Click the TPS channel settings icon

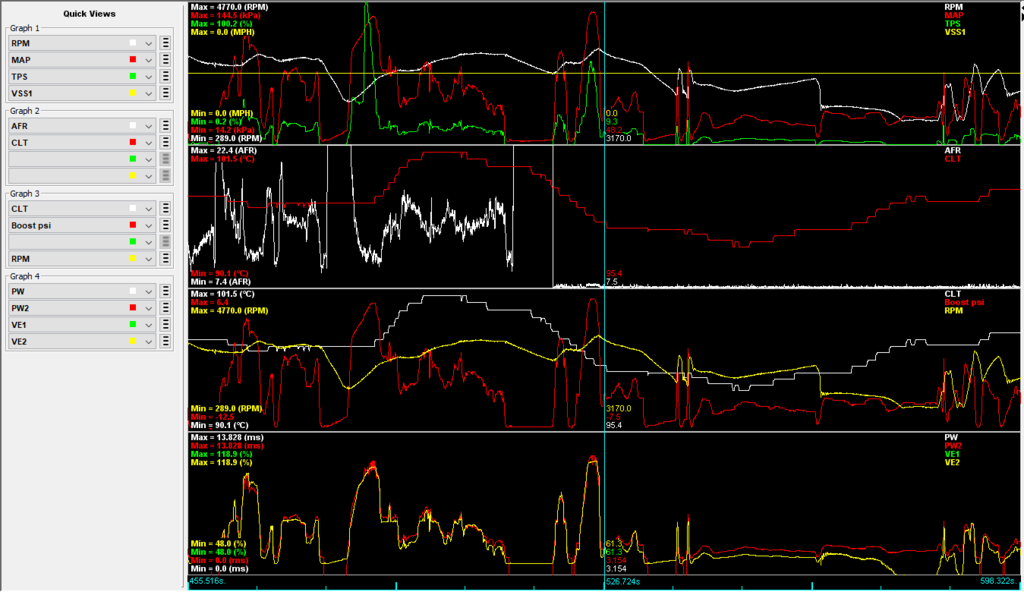point(166,76)
